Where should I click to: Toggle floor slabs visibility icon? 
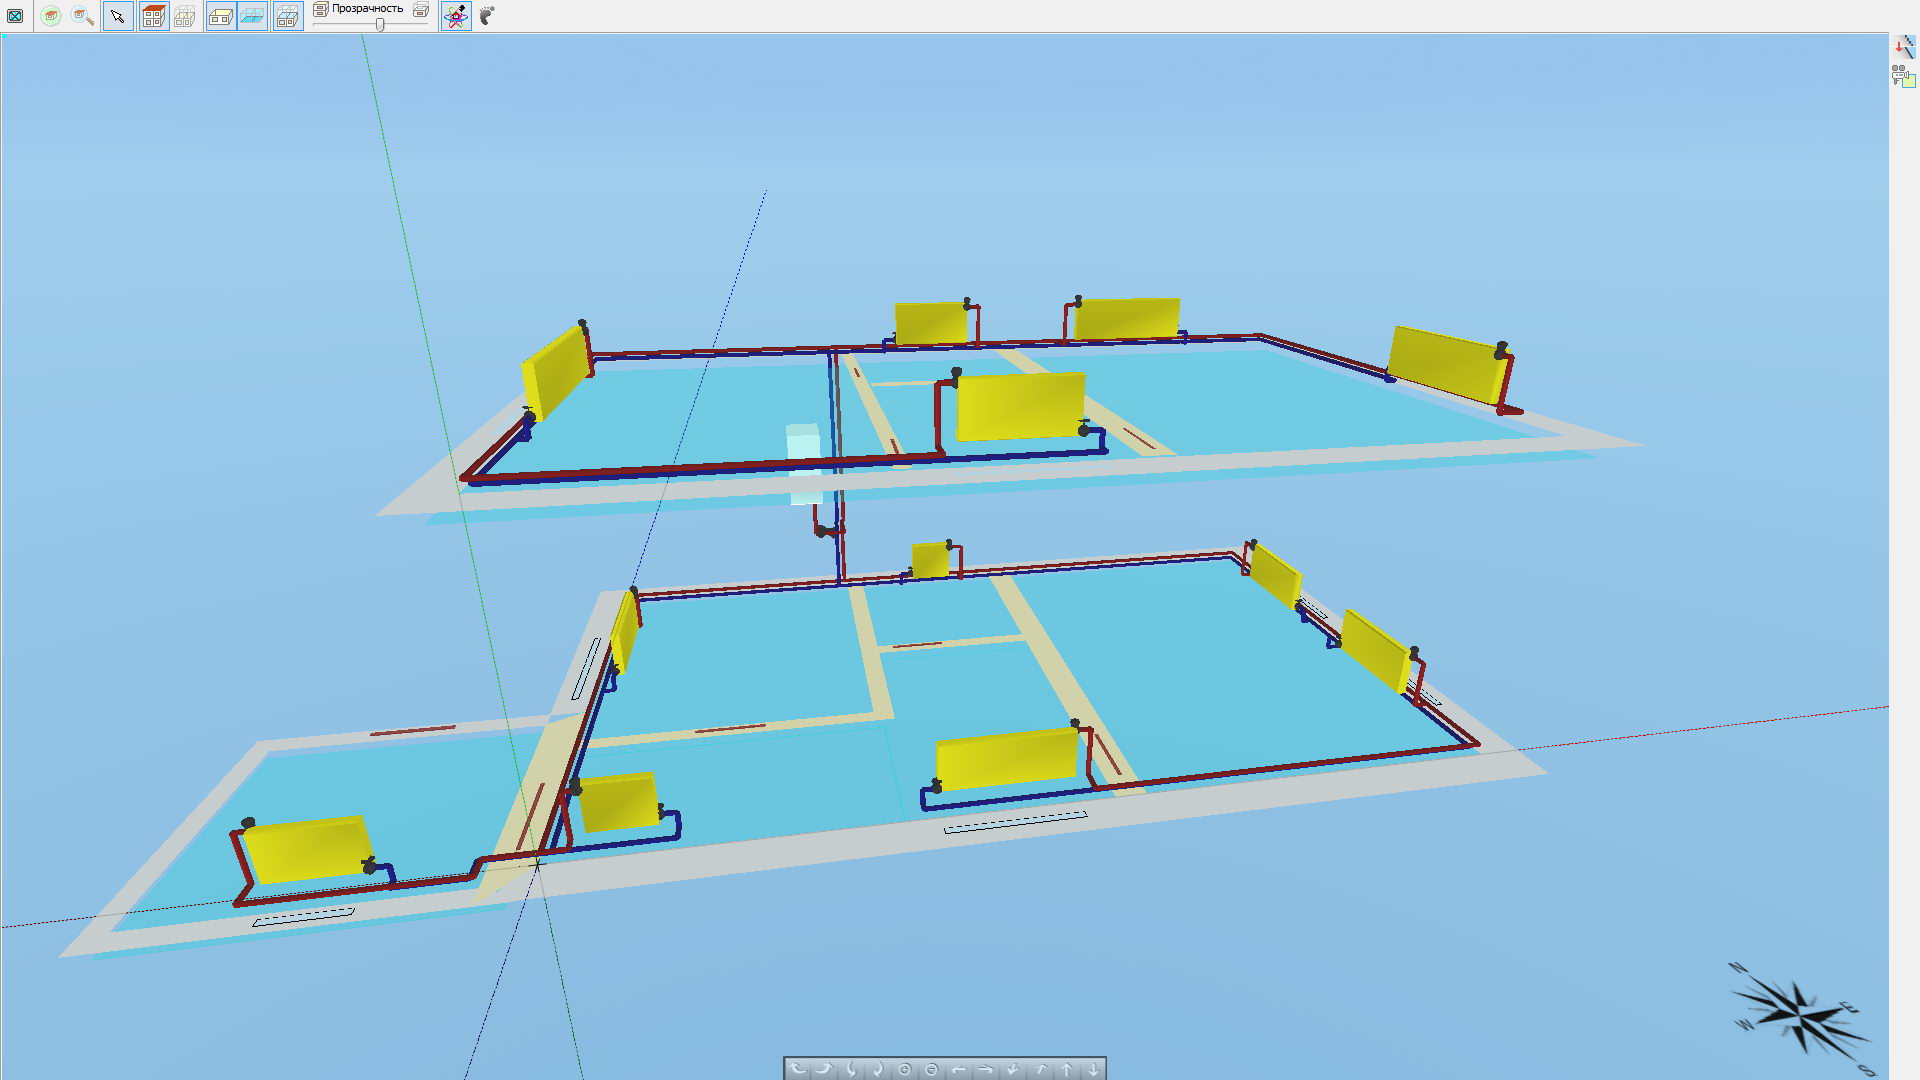pyautogui.click(x=253, y=16)
